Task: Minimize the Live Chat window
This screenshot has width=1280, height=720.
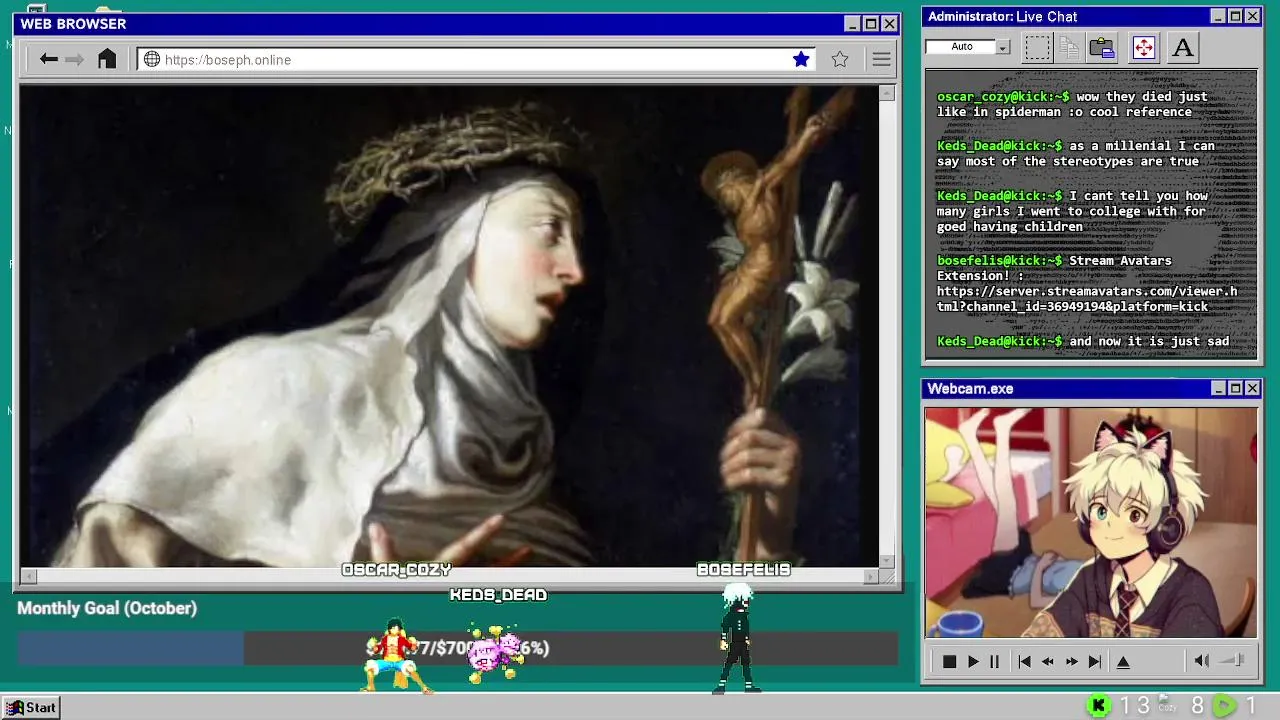Action: (1218, 16)
